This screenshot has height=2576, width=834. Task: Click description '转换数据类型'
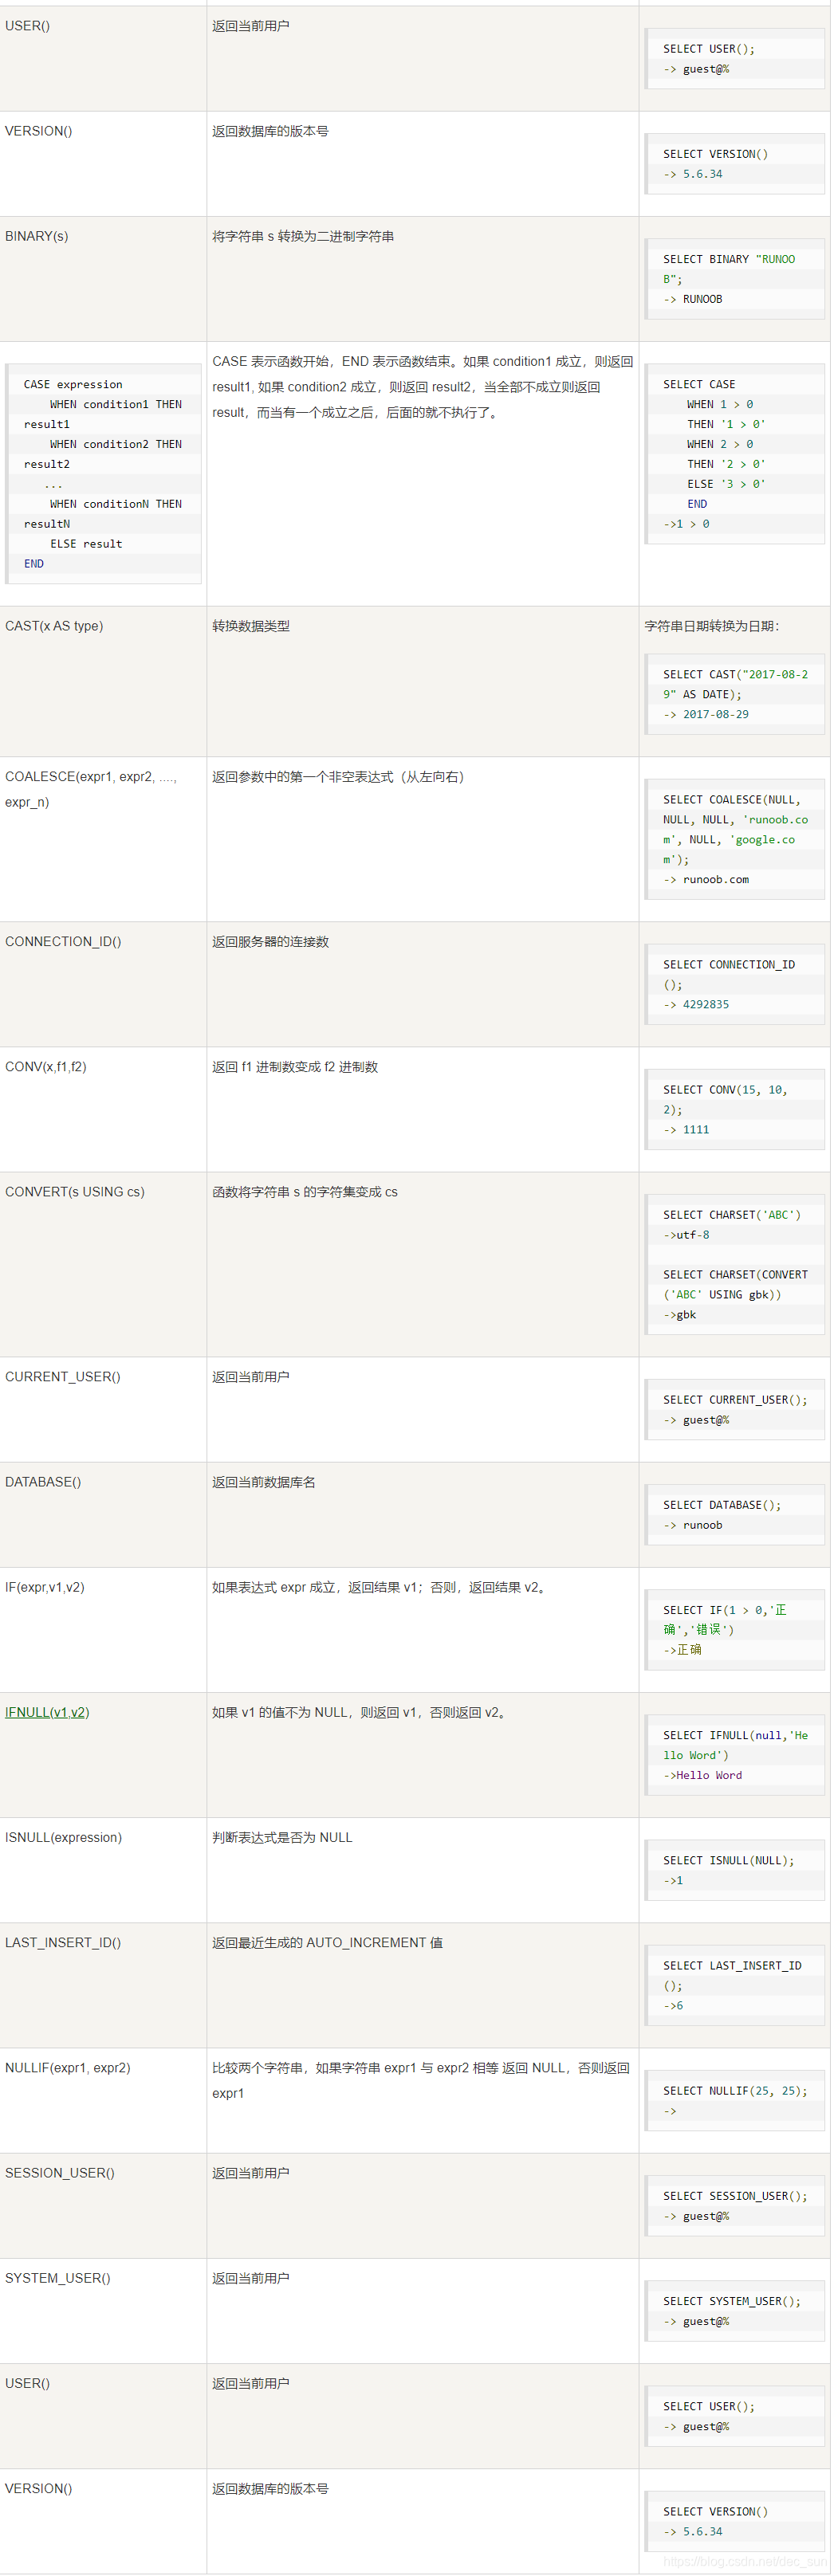coord(251,626)
